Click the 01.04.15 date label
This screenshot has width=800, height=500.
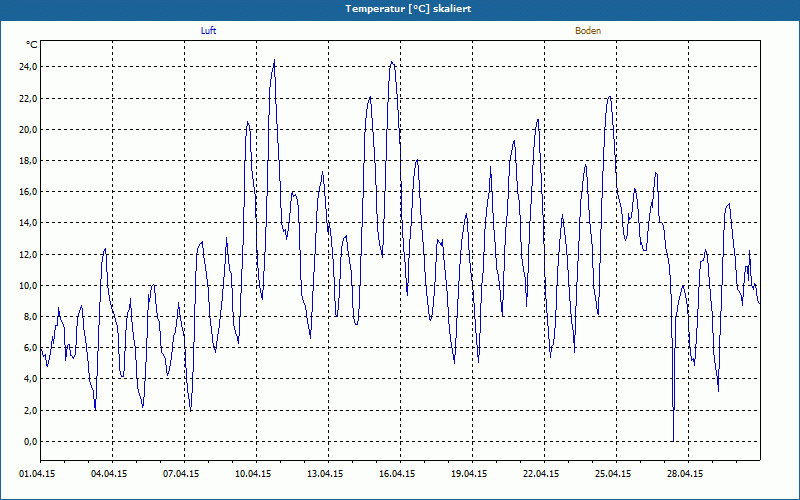(37, 474)
